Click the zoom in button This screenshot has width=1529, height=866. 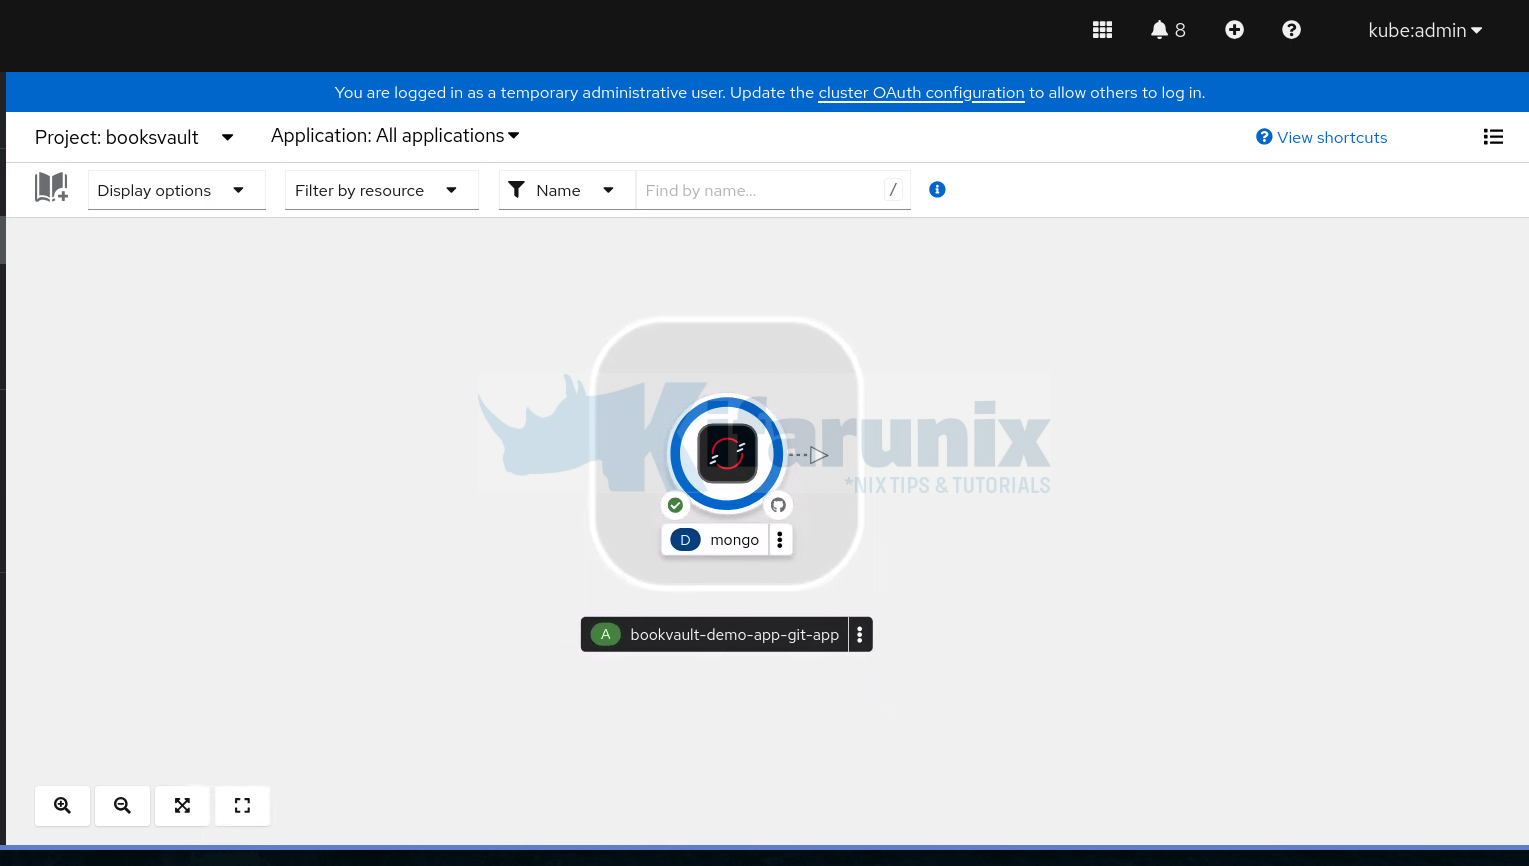pos(62,806)
